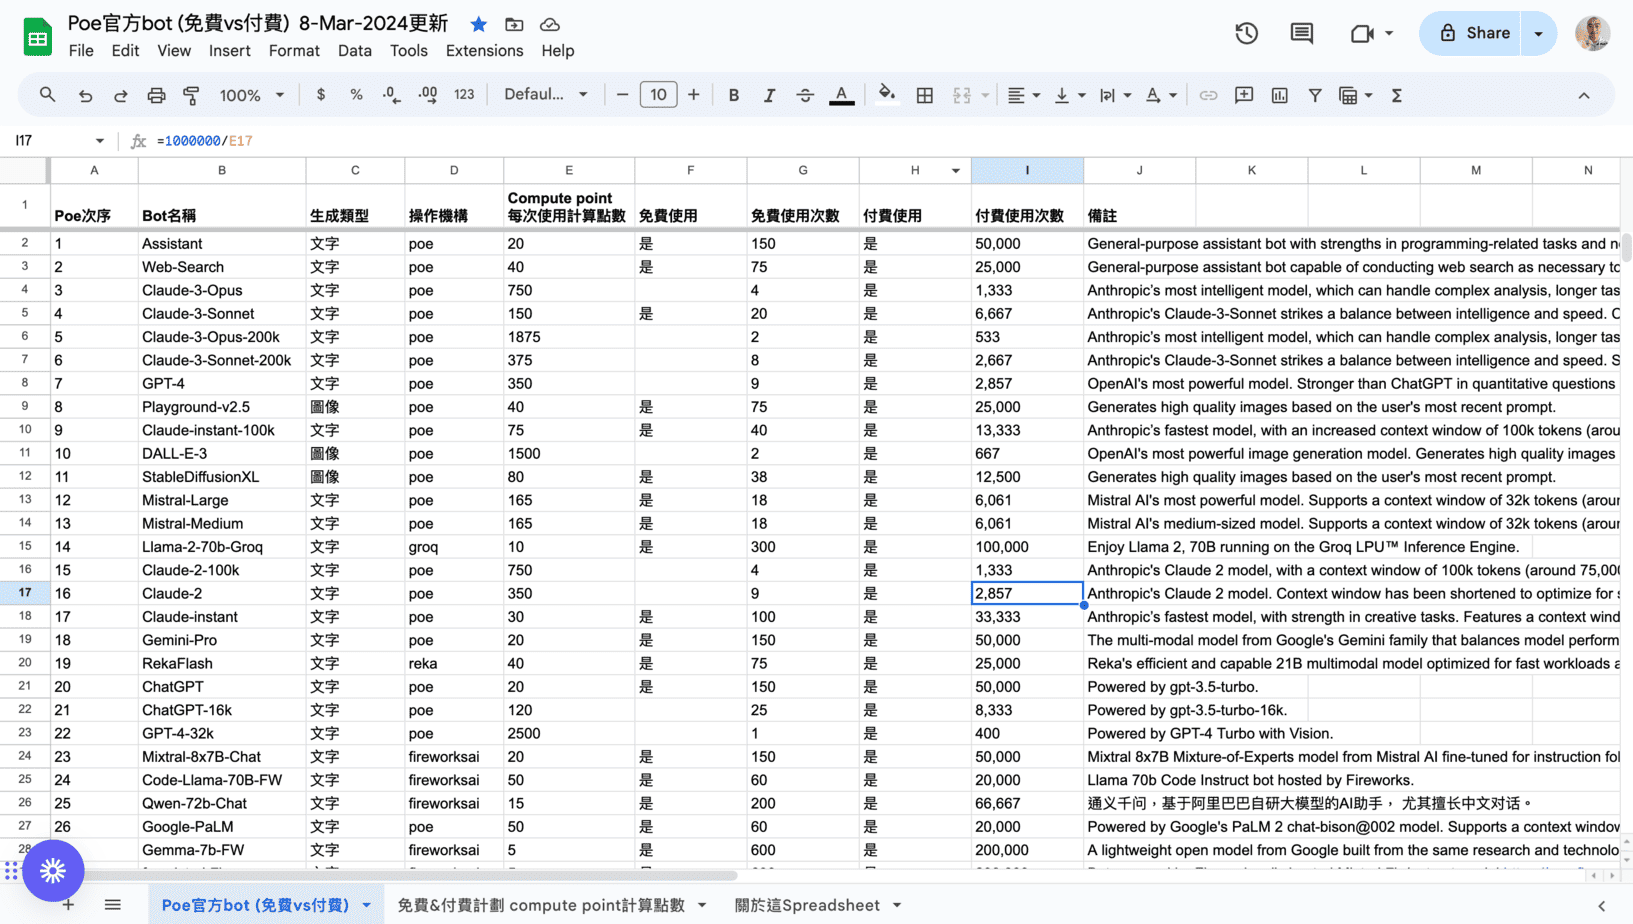Start a video meeting from the camera icon
Viewport: 1633px width, 924px height.
click(1362, 33)
